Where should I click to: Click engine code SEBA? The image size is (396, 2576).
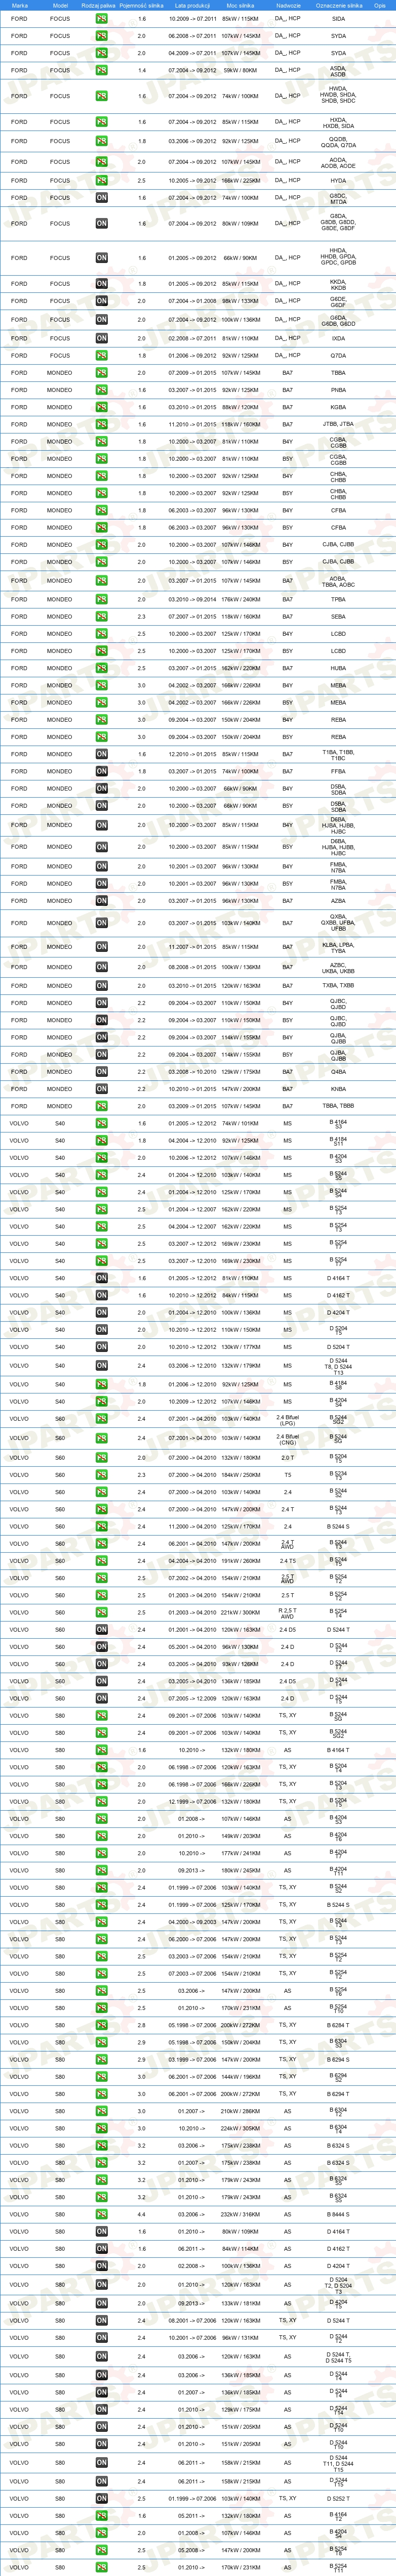point(338,617)
